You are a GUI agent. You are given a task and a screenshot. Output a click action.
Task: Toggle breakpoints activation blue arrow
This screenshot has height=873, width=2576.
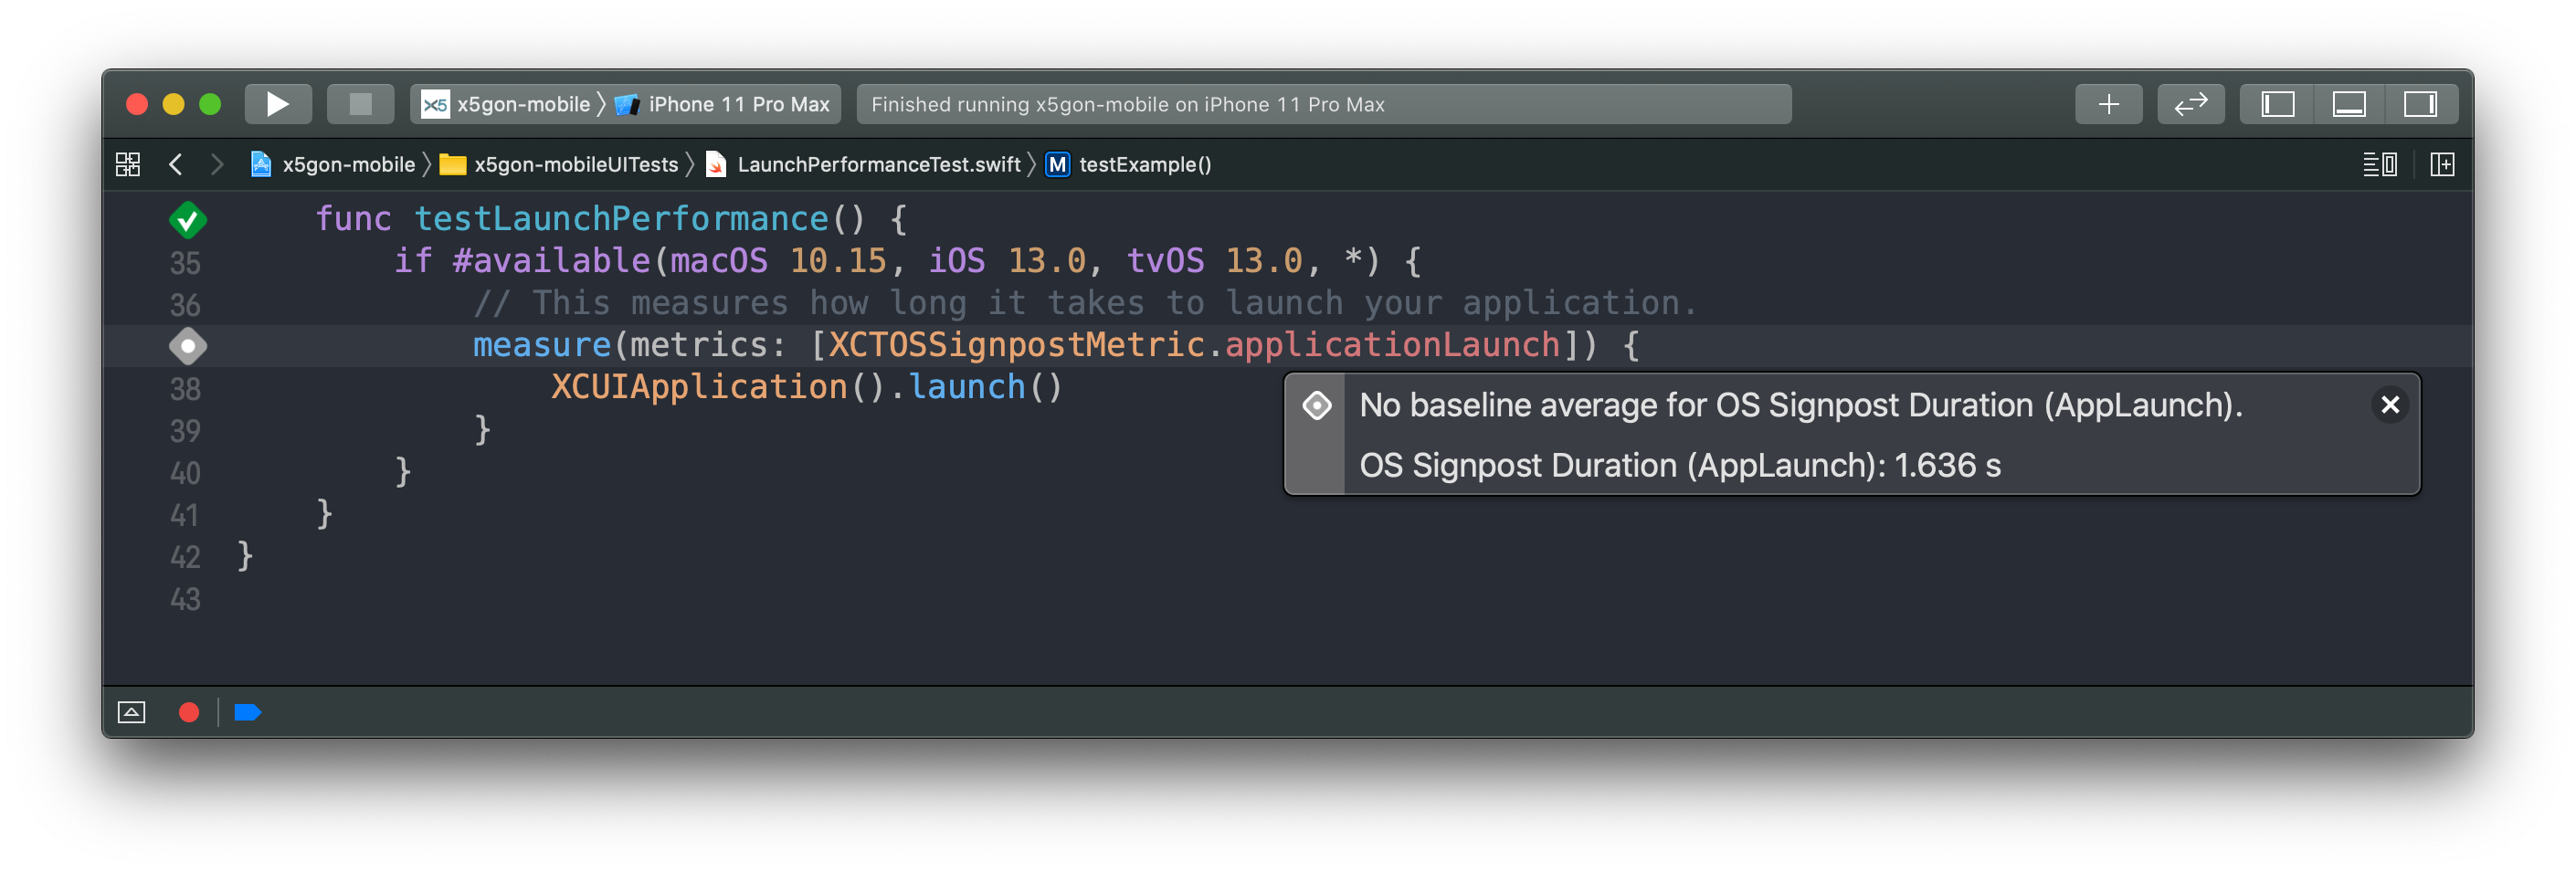click(x=247, y=712)
